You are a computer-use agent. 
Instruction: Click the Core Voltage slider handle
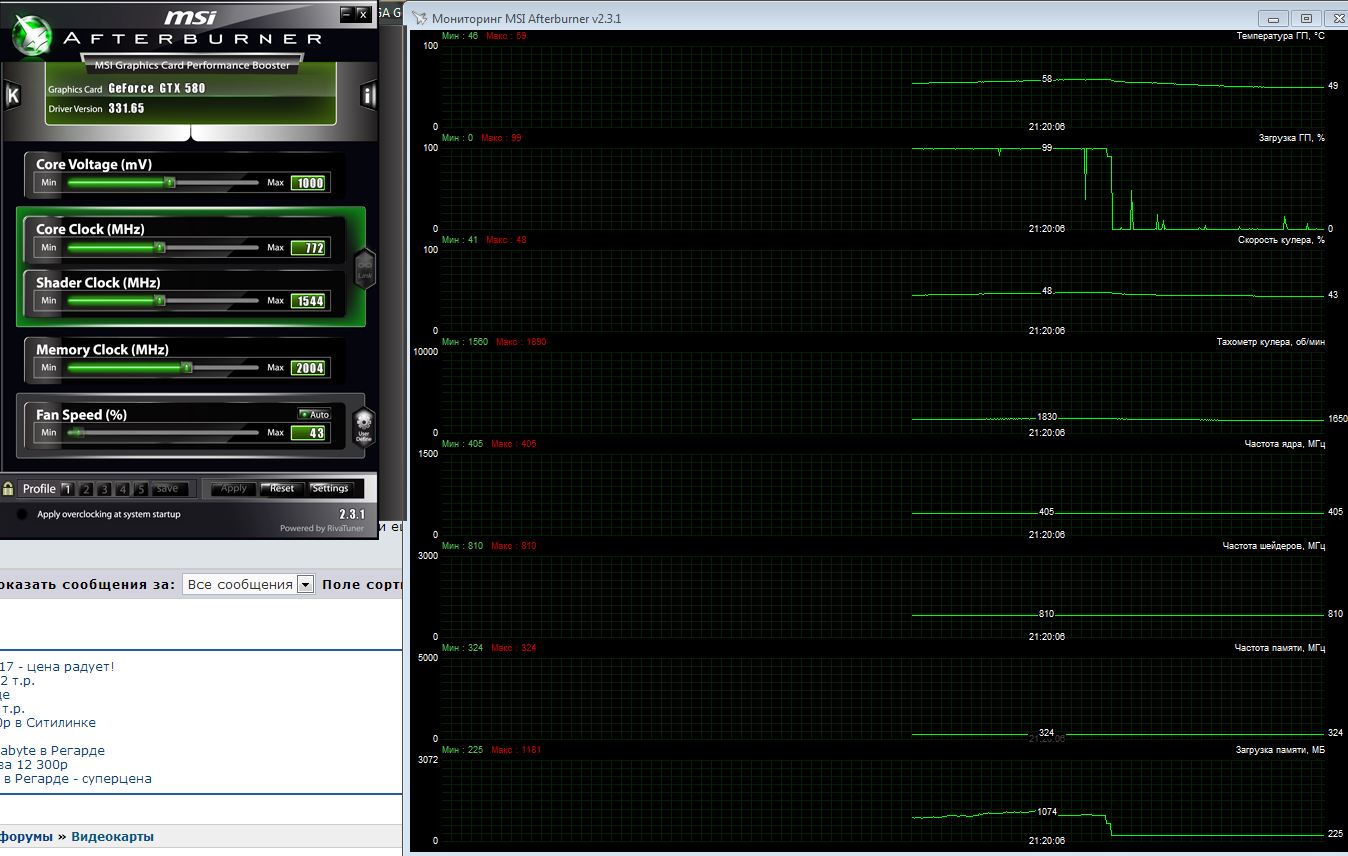170,183
